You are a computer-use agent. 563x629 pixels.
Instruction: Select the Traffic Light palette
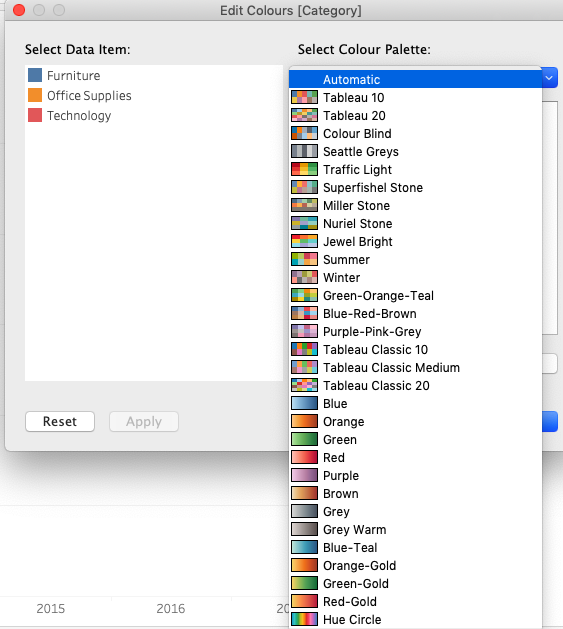point(415,169)
